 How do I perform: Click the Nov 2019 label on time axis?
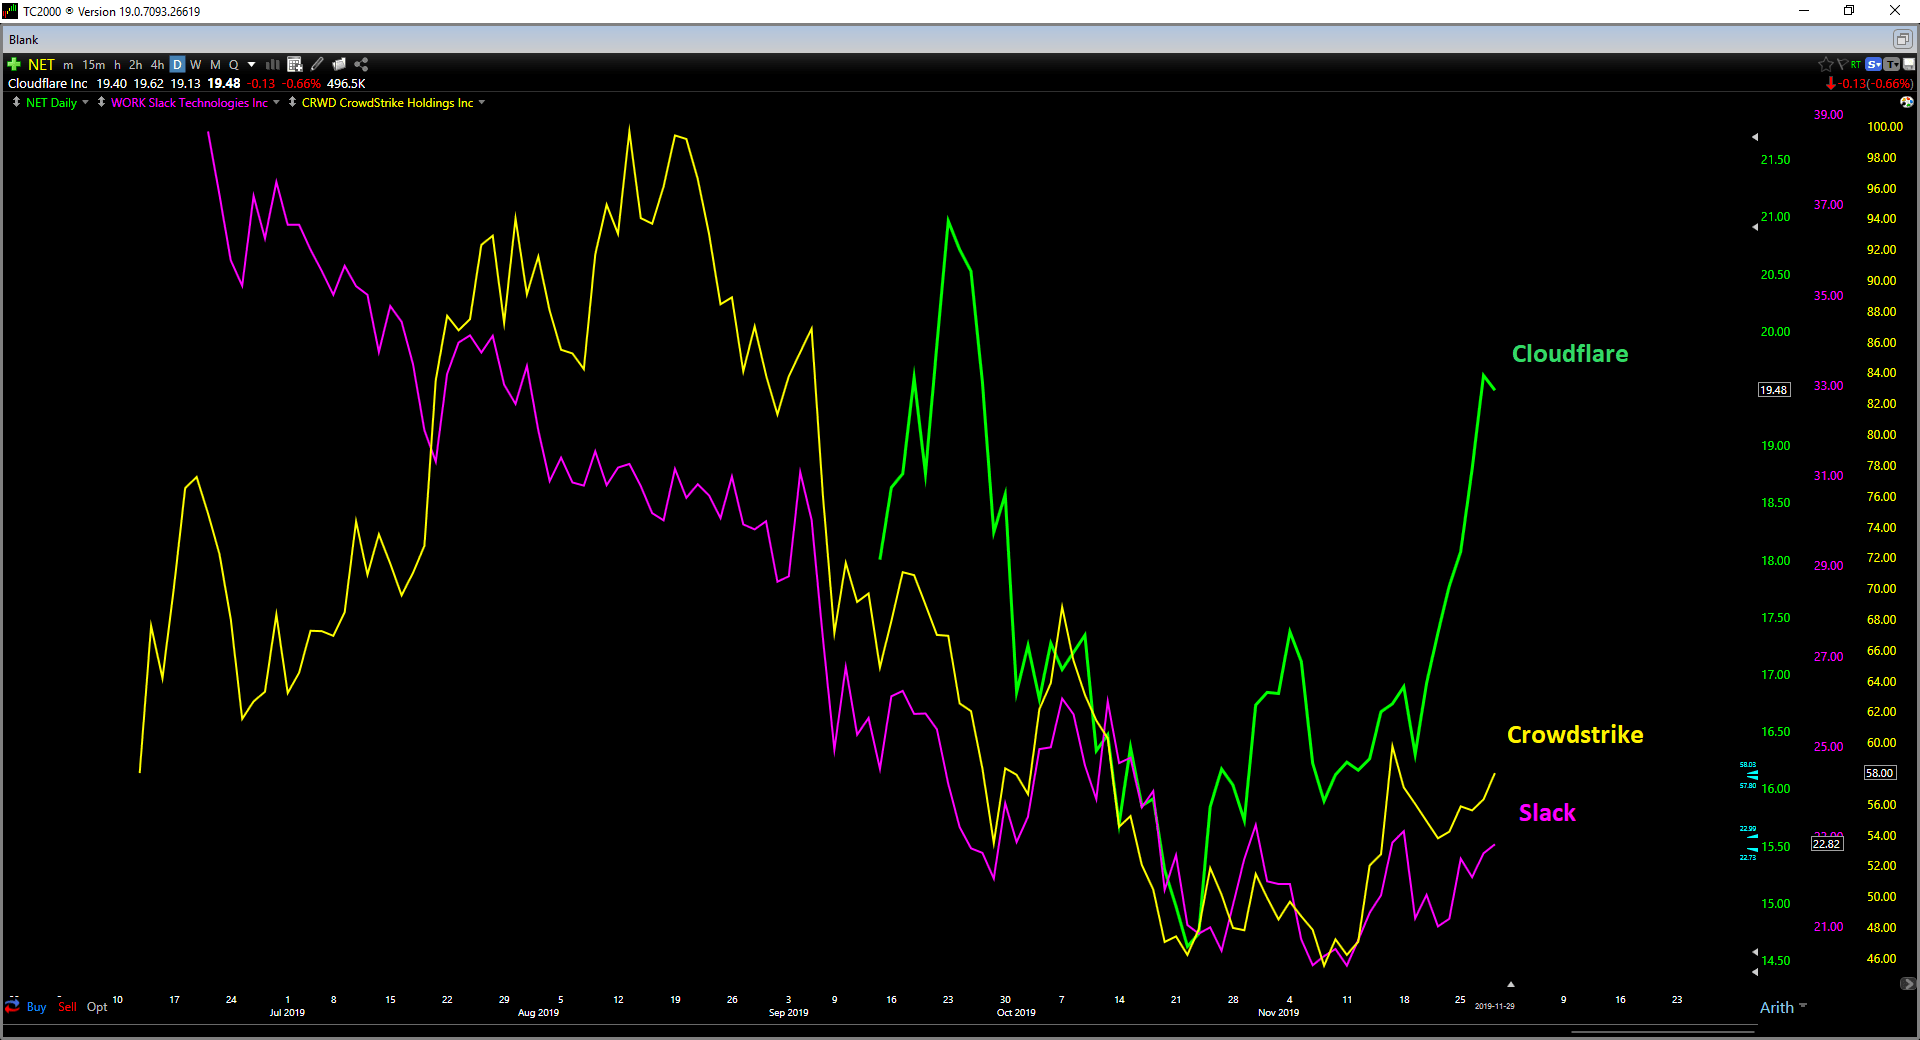pyautogui.click(x=1278, y=1013)
